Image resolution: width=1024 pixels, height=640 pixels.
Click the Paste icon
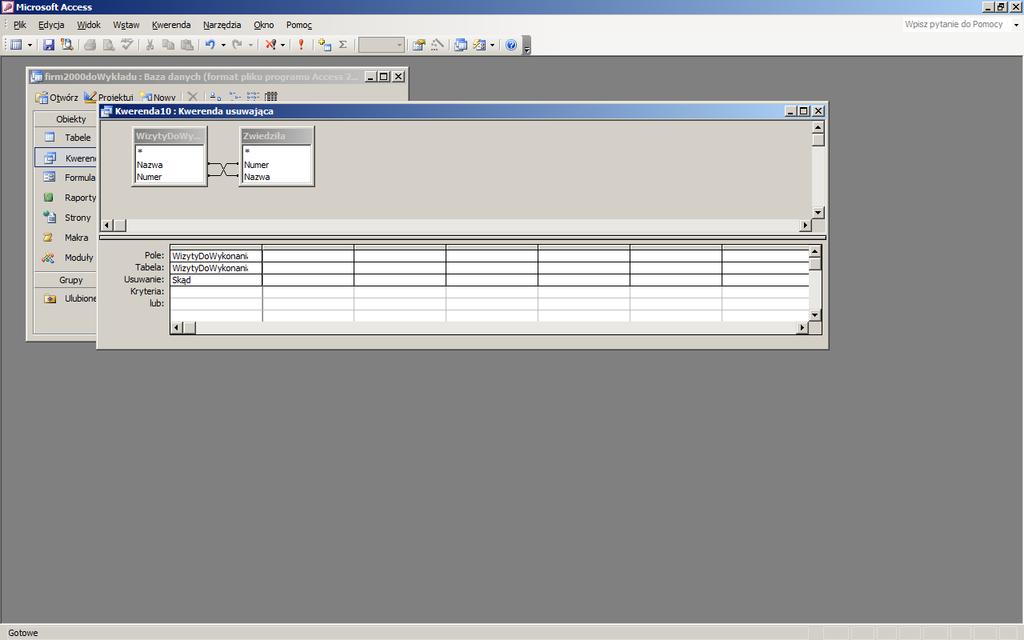[x=187, y=44]
